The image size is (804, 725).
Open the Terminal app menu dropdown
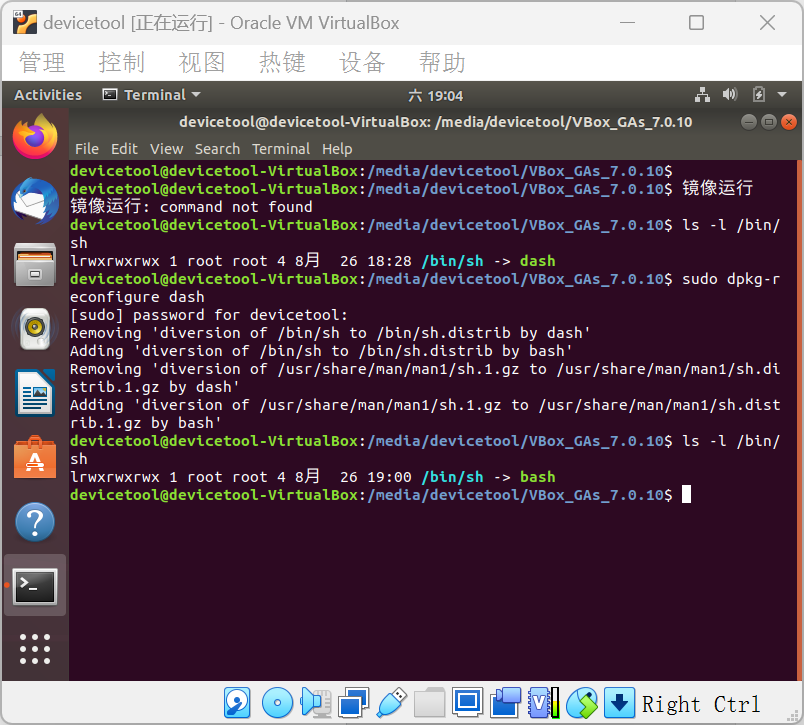(152, 95)
